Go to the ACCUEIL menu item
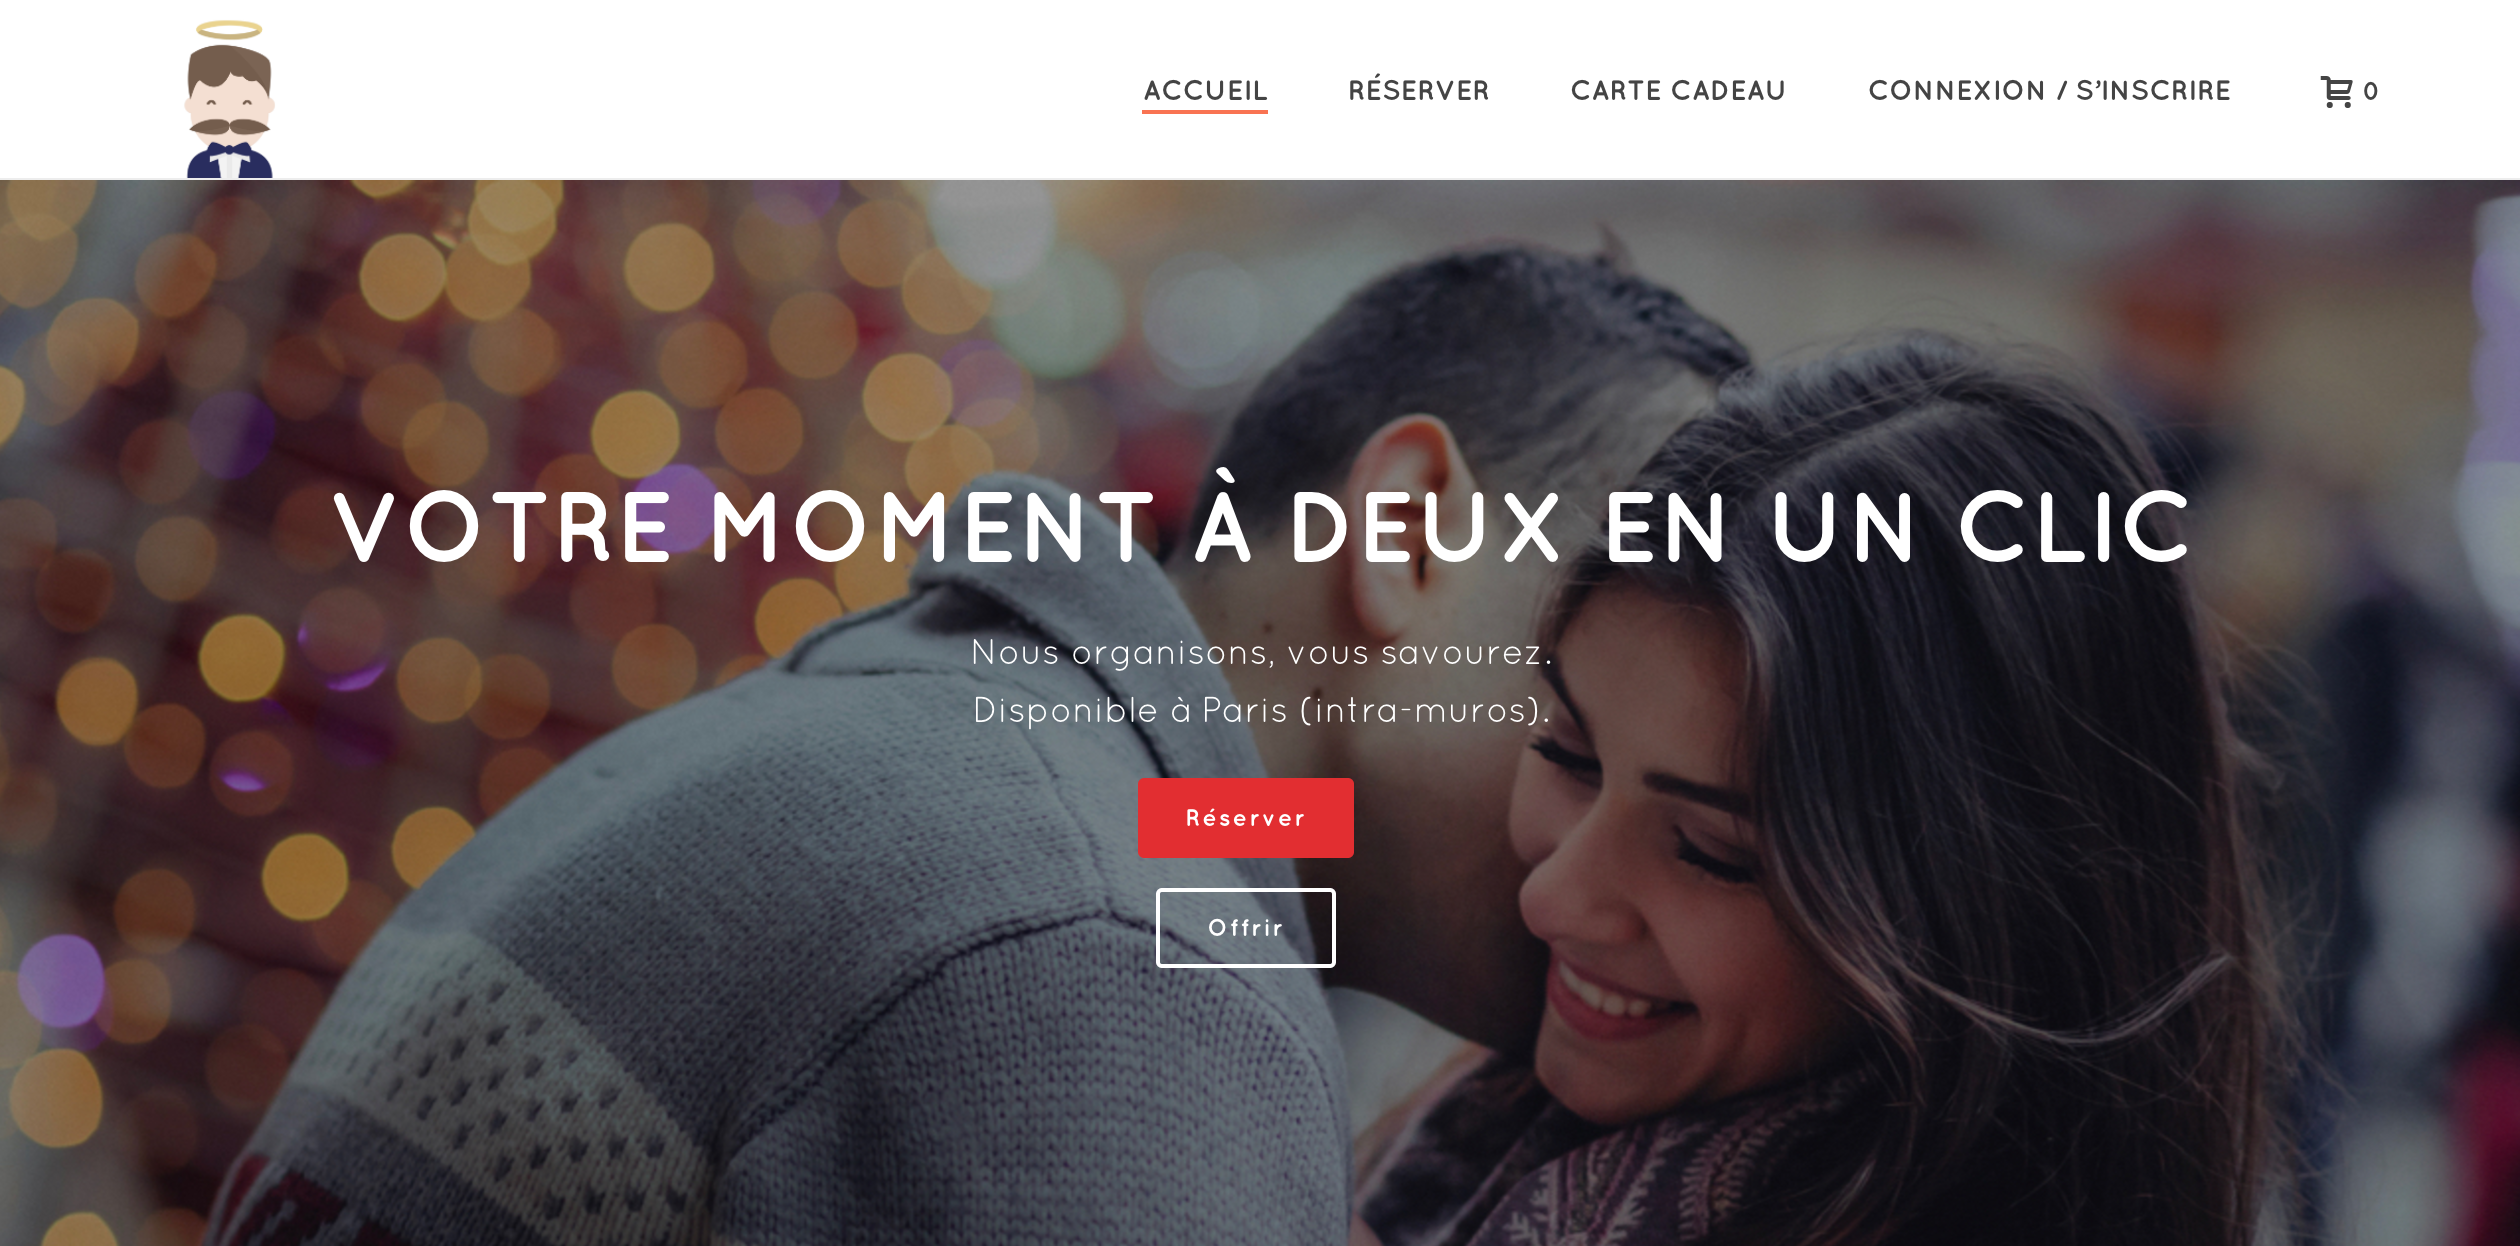 tap(1205, 90)
